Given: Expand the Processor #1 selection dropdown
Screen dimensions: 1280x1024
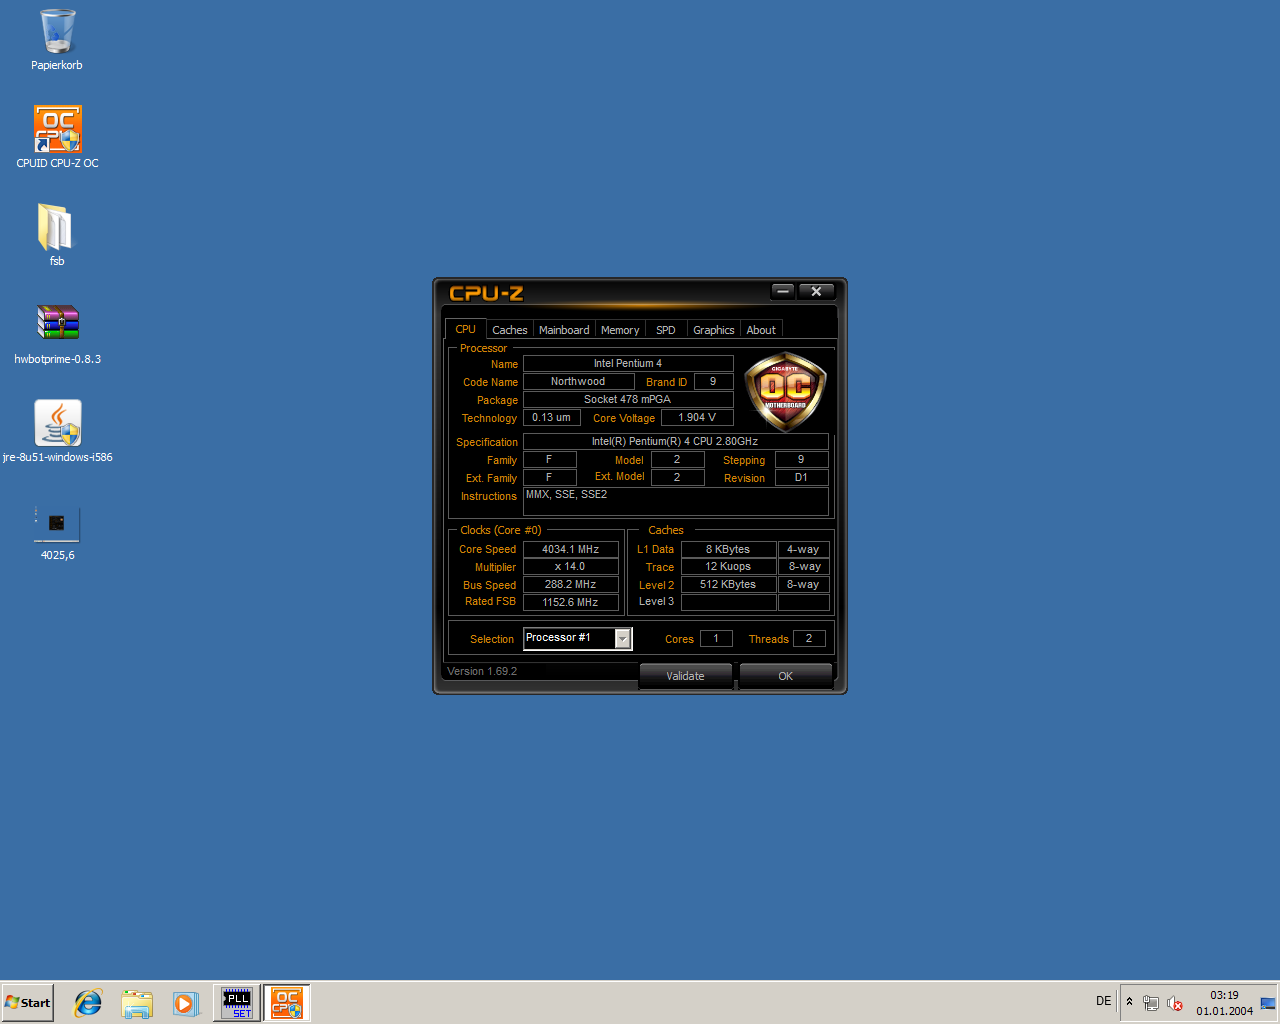Looking at the screenshot, I should click(x=622, y=638).
